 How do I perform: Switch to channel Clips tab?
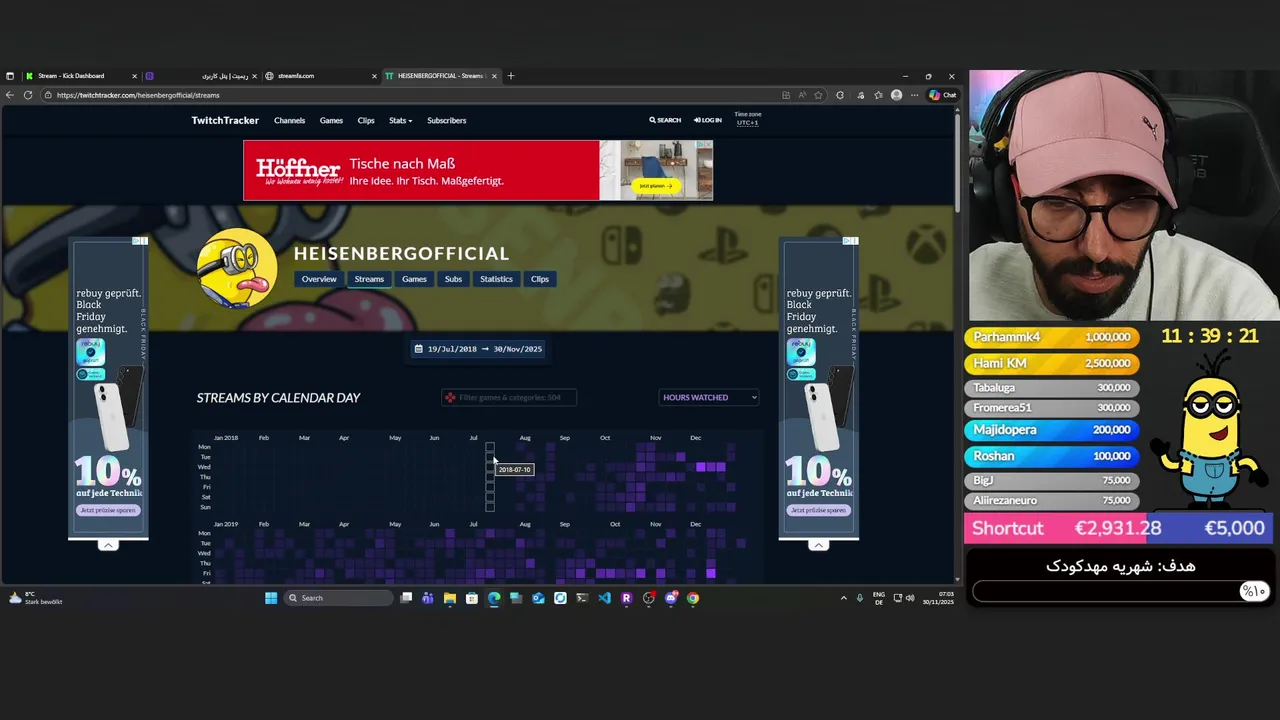540,279
